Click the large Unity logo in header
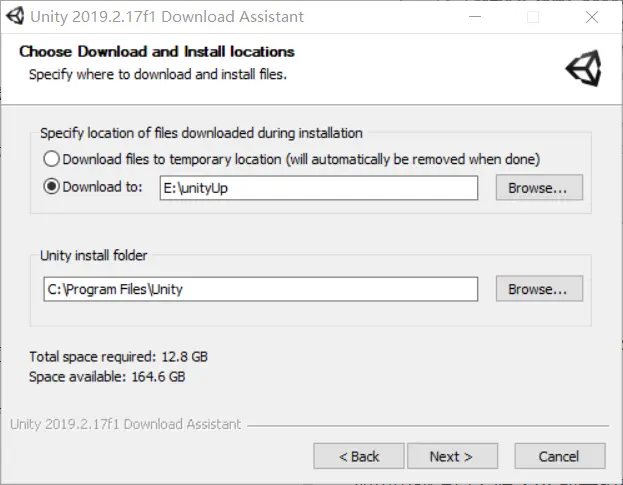The height and width of the screenshot is (485, 623). [584, 68]
